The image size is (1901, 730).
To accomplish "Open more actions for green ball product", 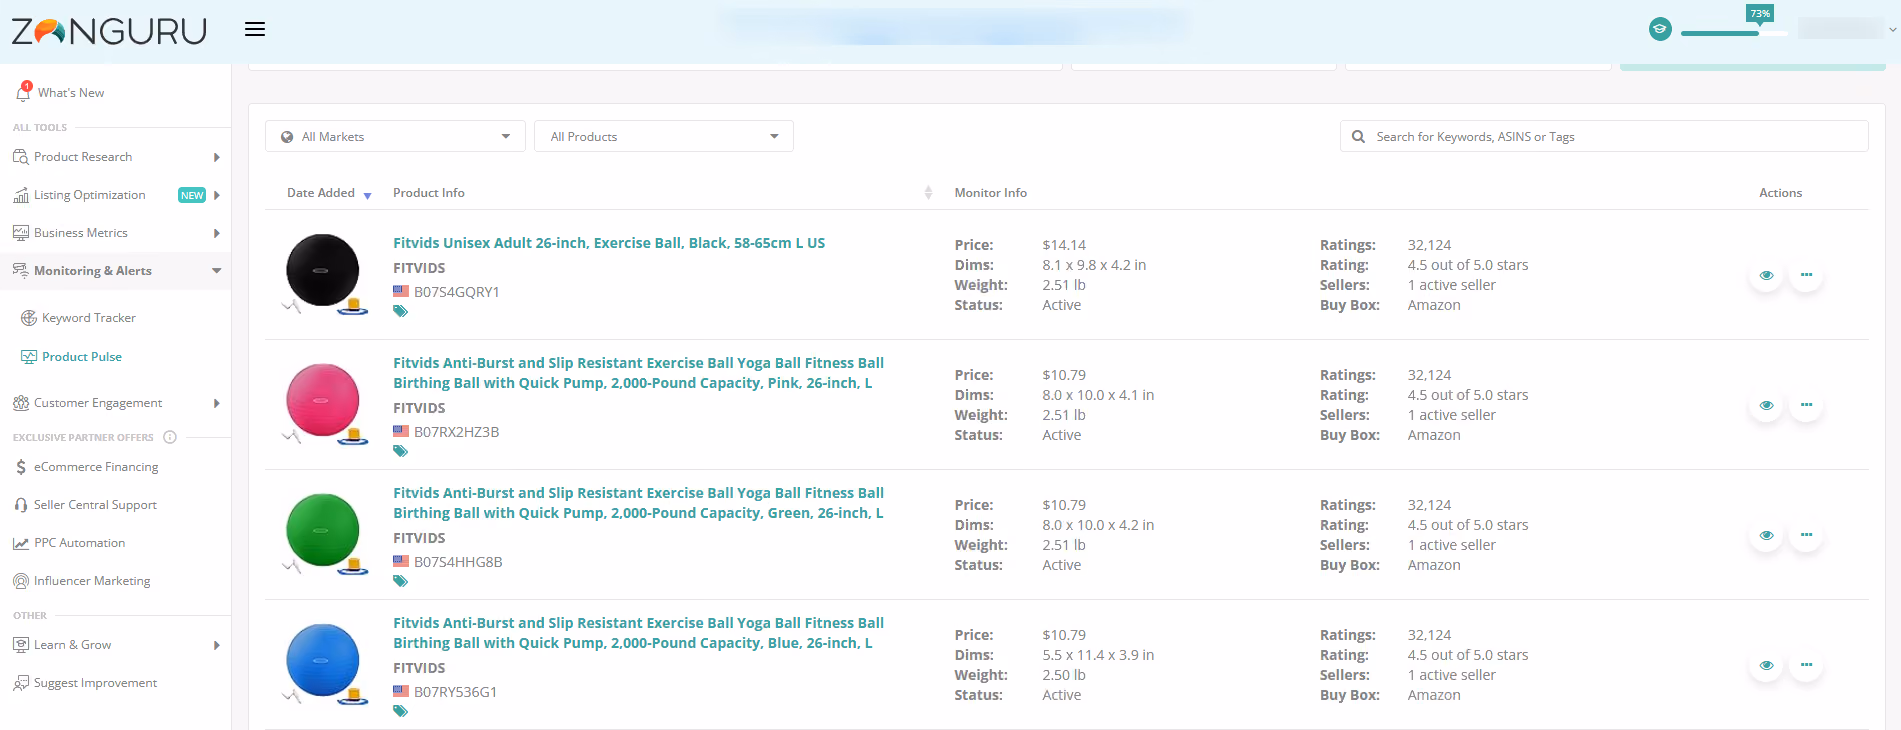I will point(1806,535).
